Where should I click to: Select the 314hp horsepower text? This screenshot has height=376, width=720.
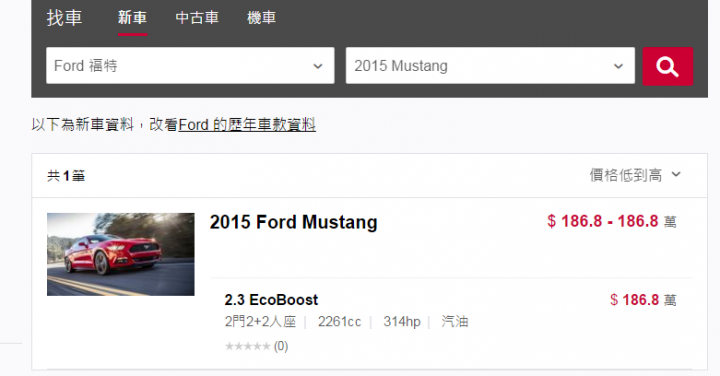pyautogui.click(x=402, y=322)
